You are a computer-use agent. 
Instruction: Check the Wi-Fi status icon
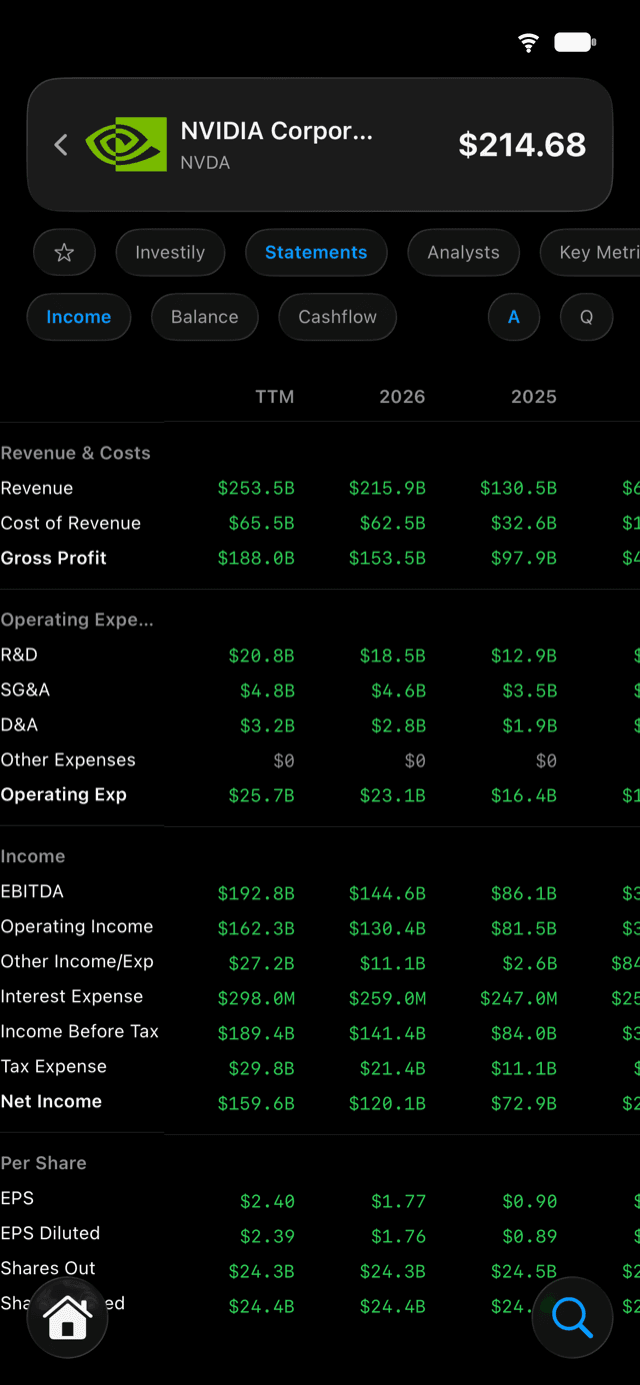[x=528, y=42]
